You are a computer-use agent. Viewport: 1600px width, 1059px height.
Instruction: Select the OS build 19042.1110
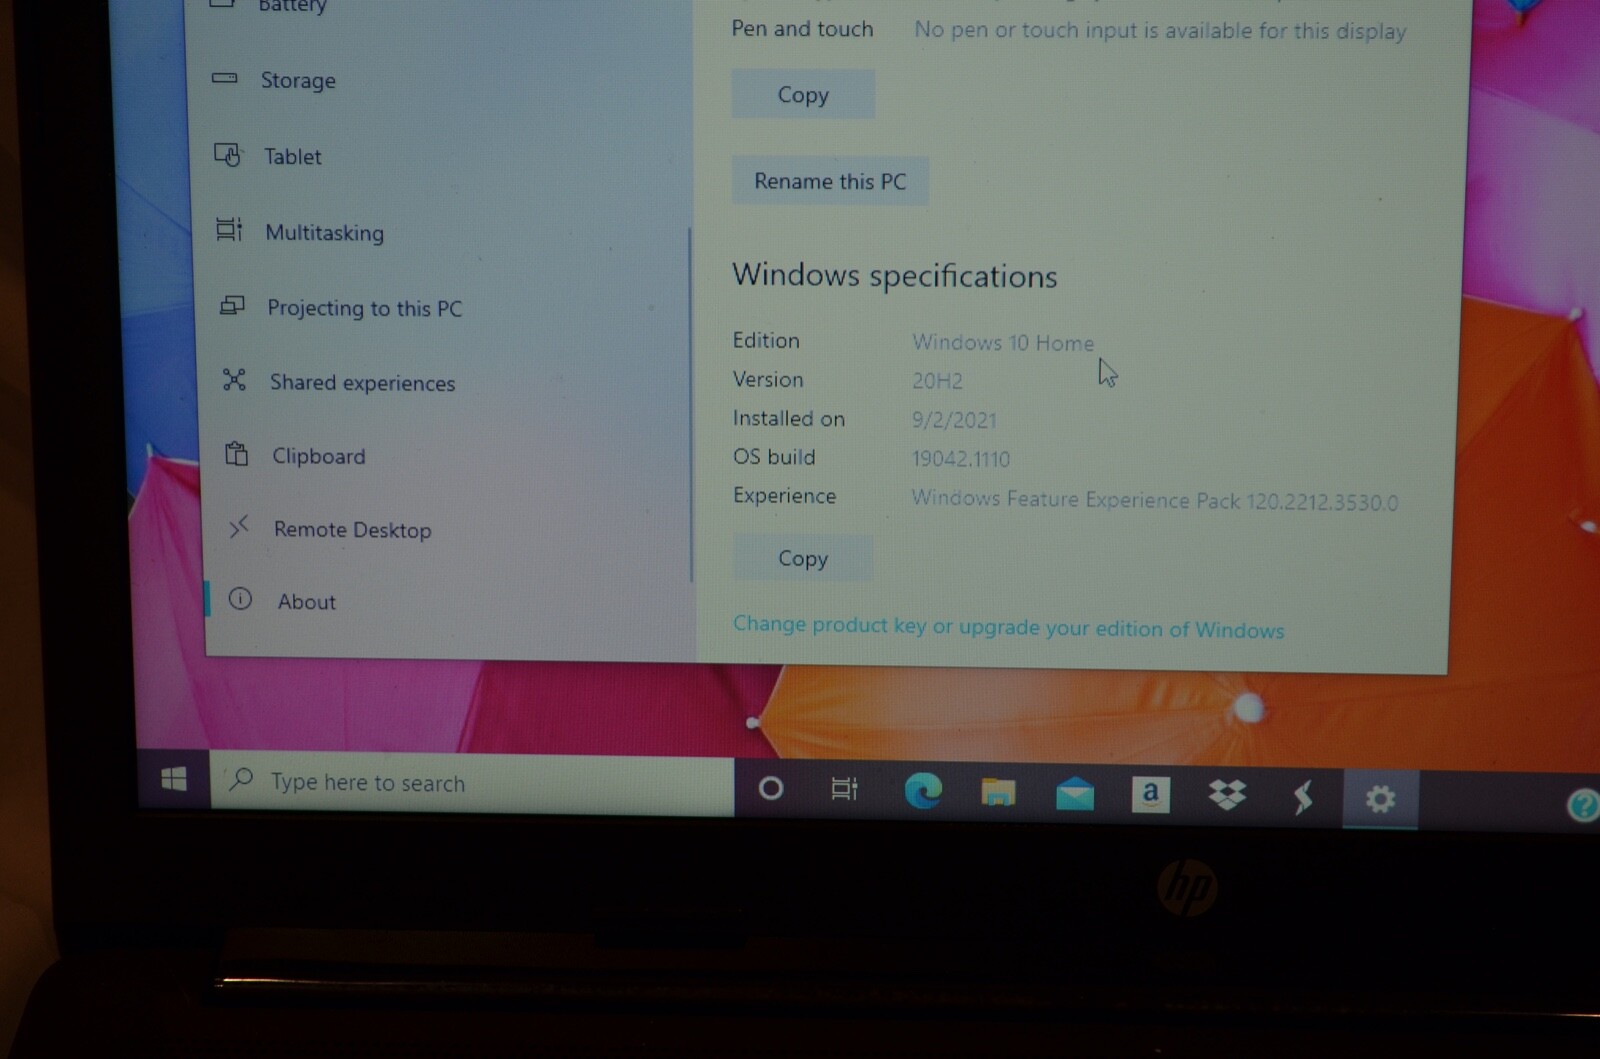961,459
